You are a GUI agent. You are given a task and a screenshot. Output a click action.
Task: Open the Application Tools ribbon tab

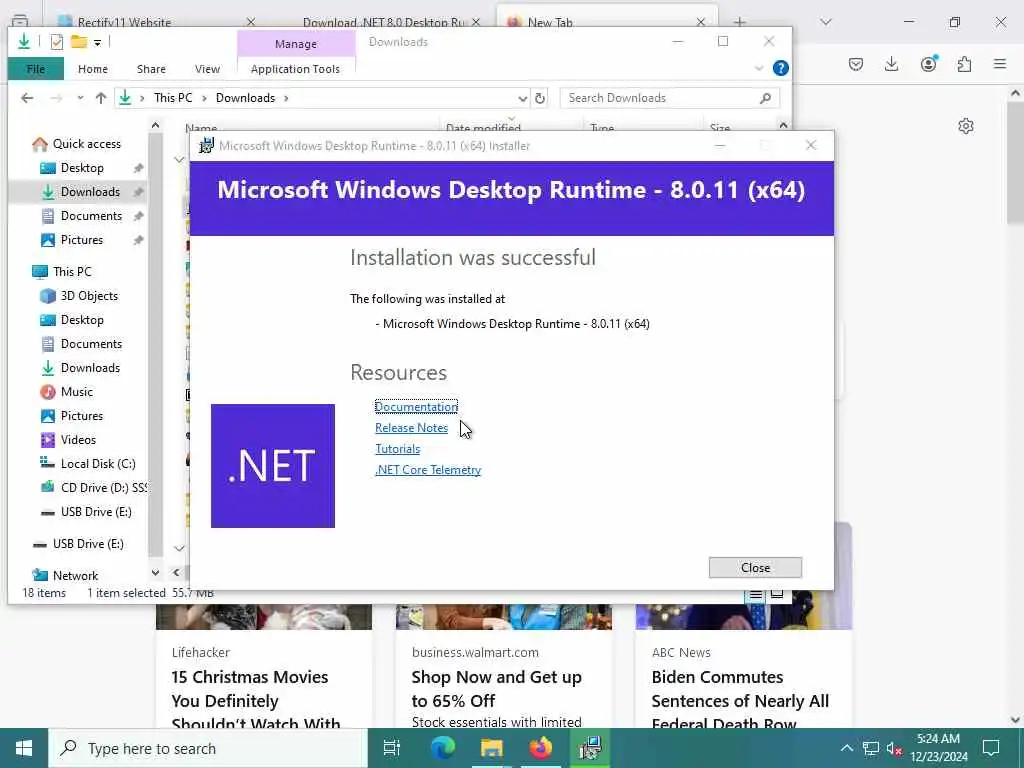[x=295, y=69]
